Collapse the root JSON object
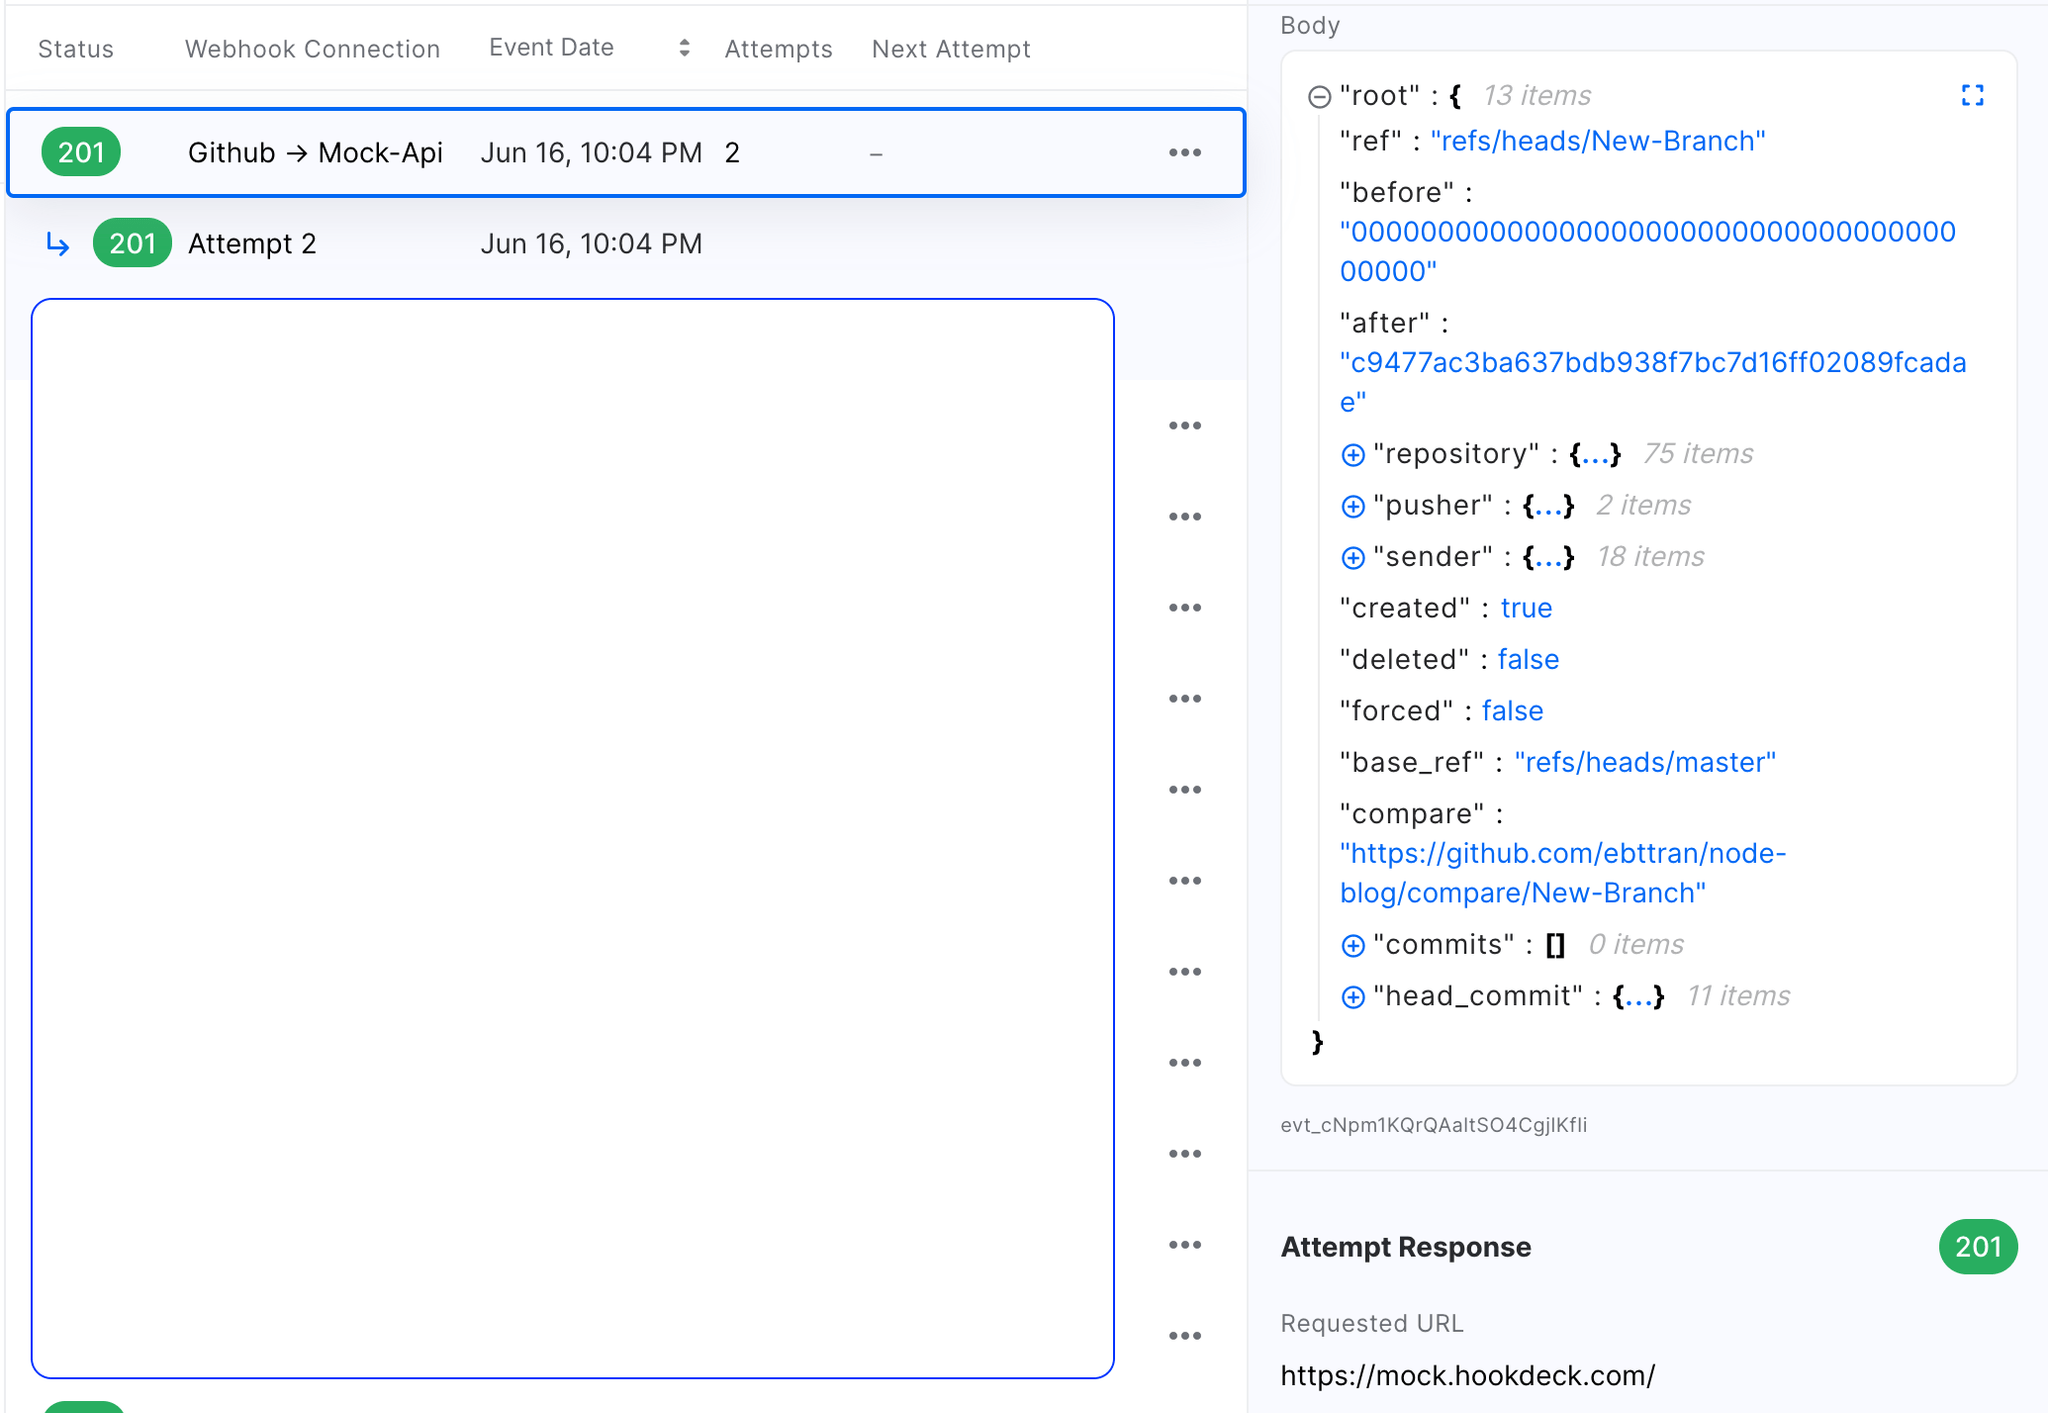 point(1317,95)
